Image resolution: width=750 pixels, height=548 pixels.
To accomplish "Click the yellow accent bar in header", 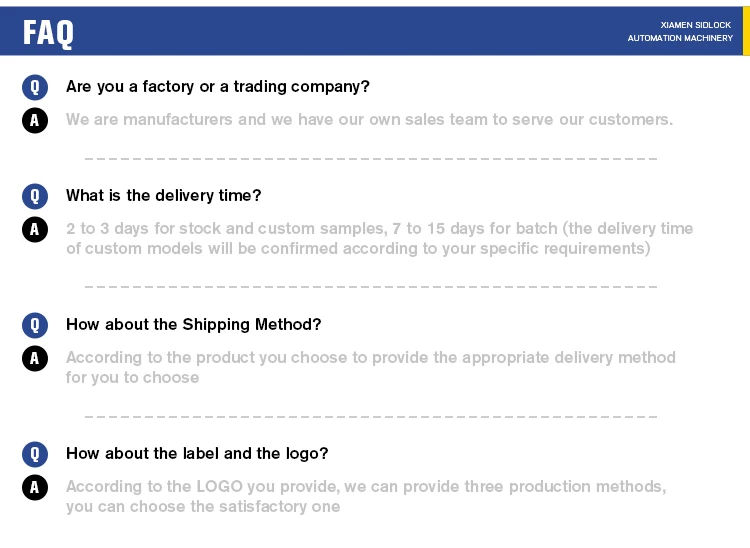I will (x=746, y=32).
